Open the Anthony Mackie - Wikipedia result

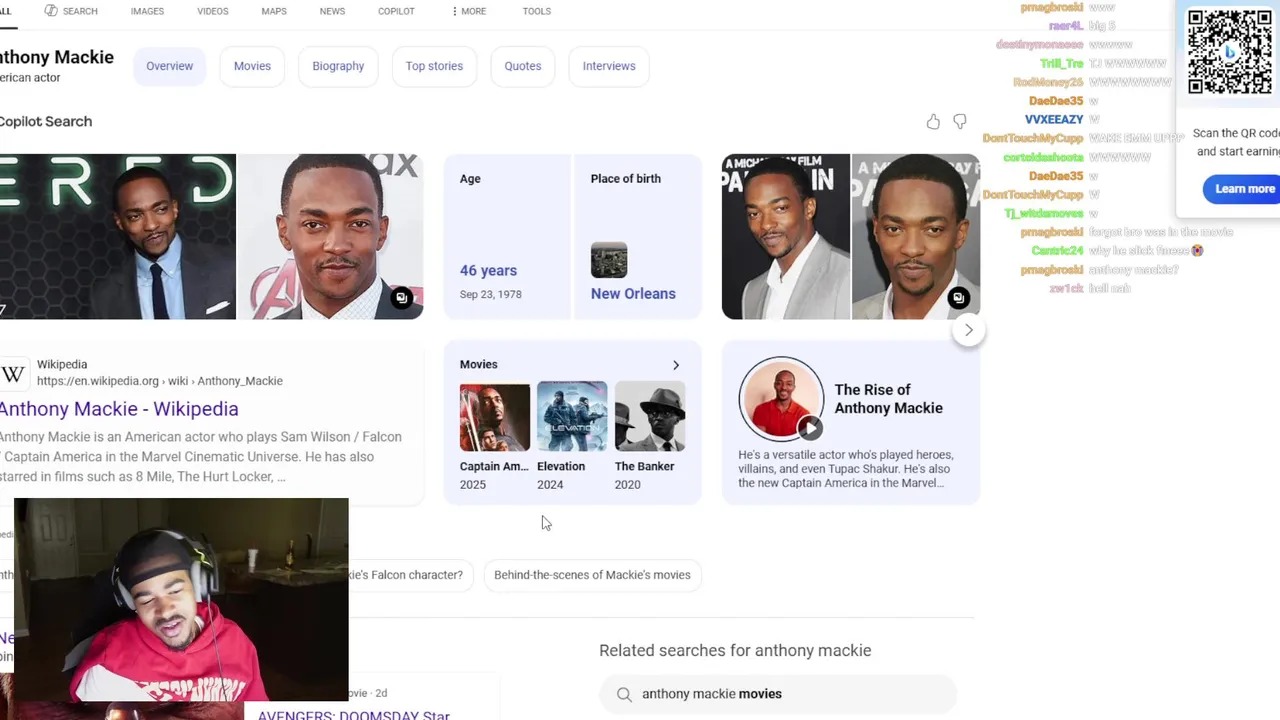119,409
